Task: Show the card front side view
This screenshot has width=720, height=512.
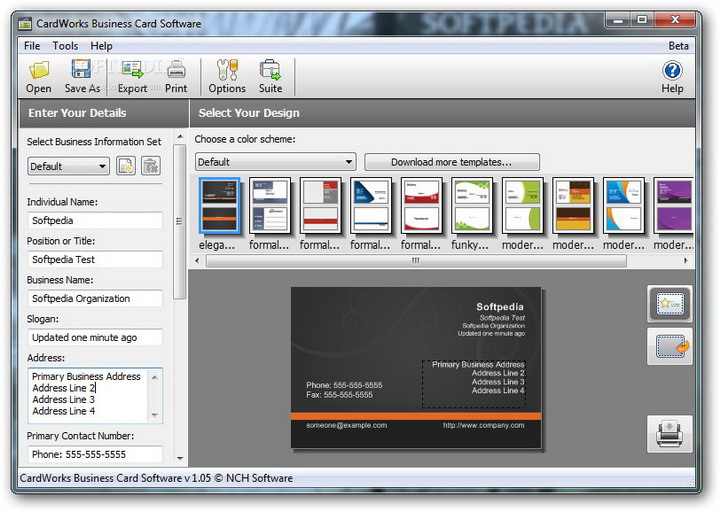Action: tap(668, 303)
